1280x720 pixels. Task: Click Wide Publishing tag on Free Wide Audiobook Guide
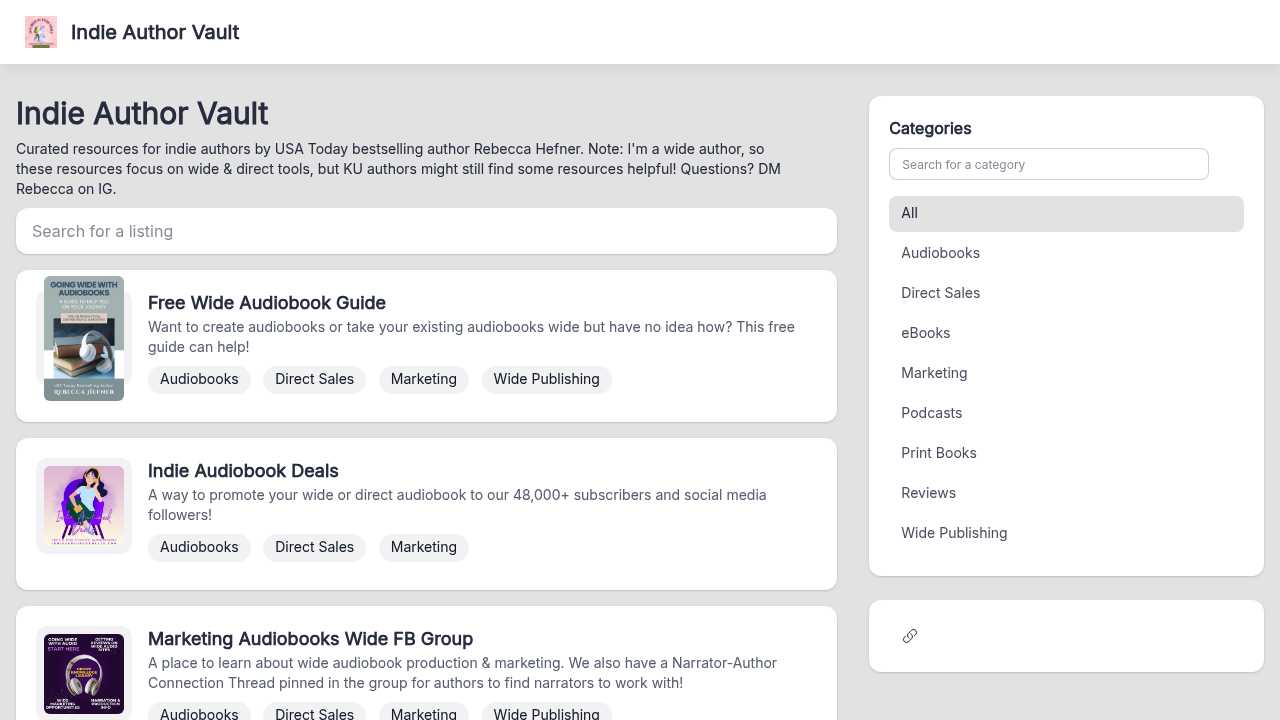tap(546, 379)
